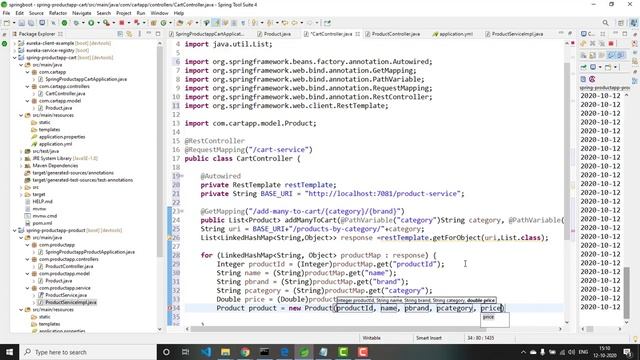Click the Save All icon in the toolbar

point(31,23)
